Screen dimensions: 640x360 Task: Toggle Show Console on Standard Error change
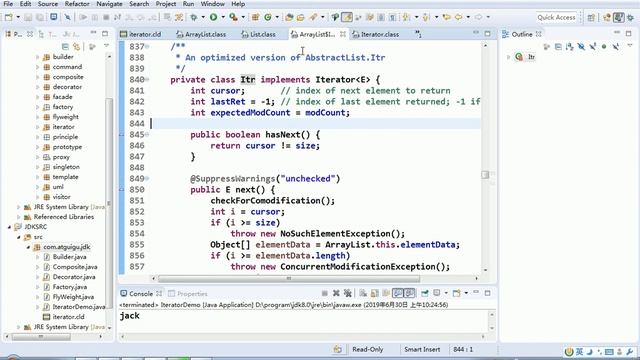point(409,293)
